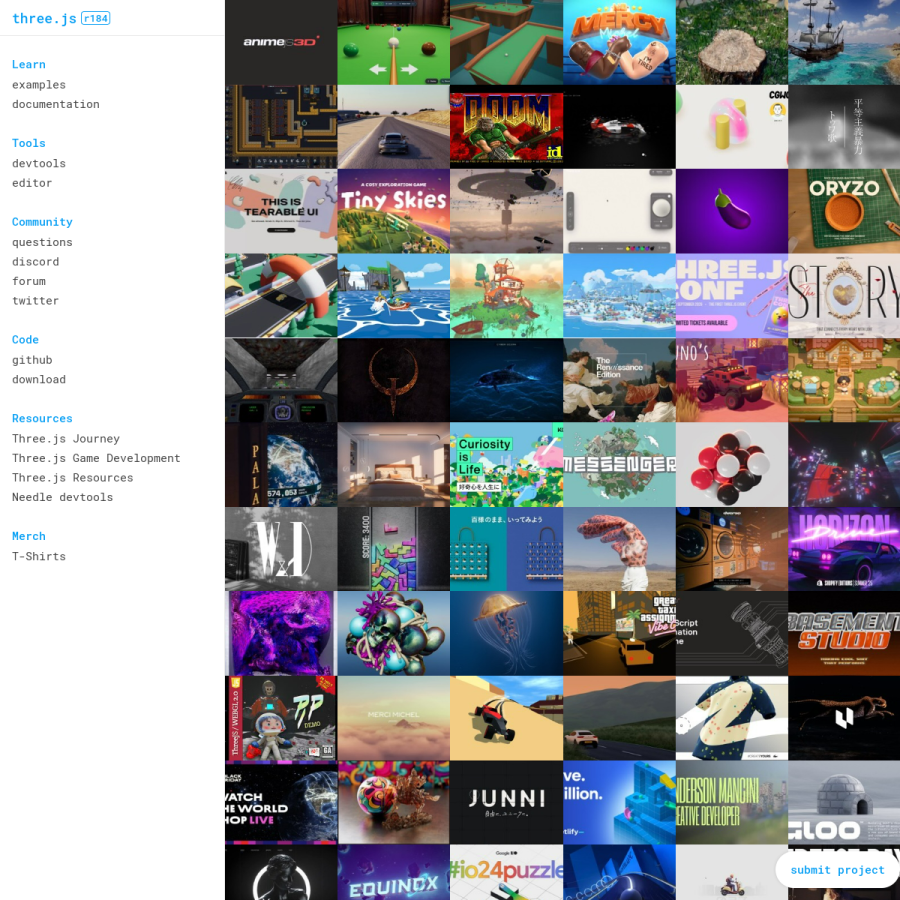This screenshot has height=900, width=900.
Task: Open the discord link
Action: click(x=36, y=261)
